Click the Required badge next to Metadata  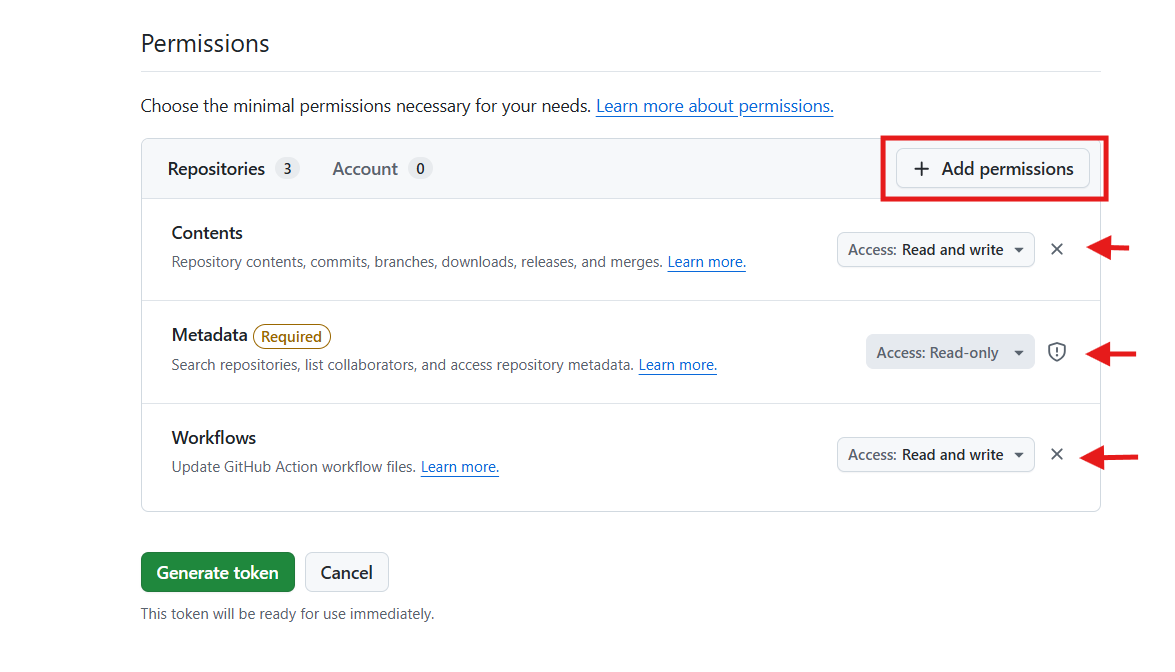(x=292, y=336)
